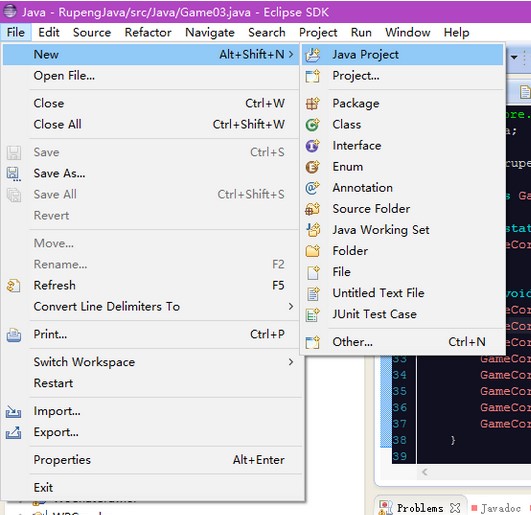The height and width of the screenshot is (515, 531).
Task: Choose Print... menu entry
Action: (151, 335)
